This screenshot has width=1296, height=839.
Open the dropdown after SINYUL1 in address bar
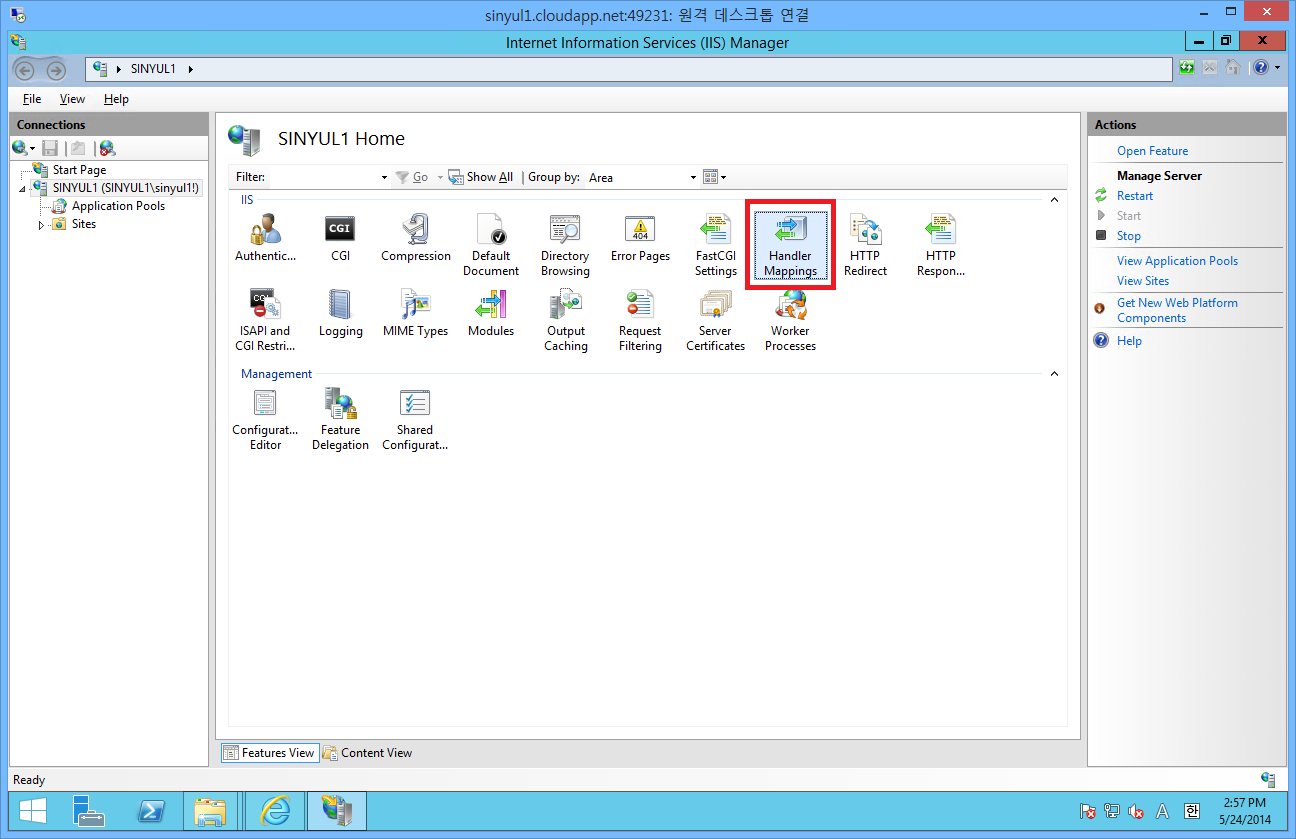pos(191,69)
